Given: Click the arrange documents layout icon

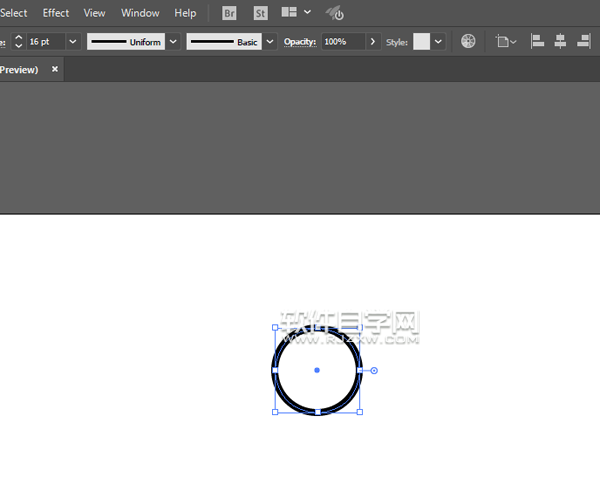Looking at the screenshot, I should pos(289,13).
